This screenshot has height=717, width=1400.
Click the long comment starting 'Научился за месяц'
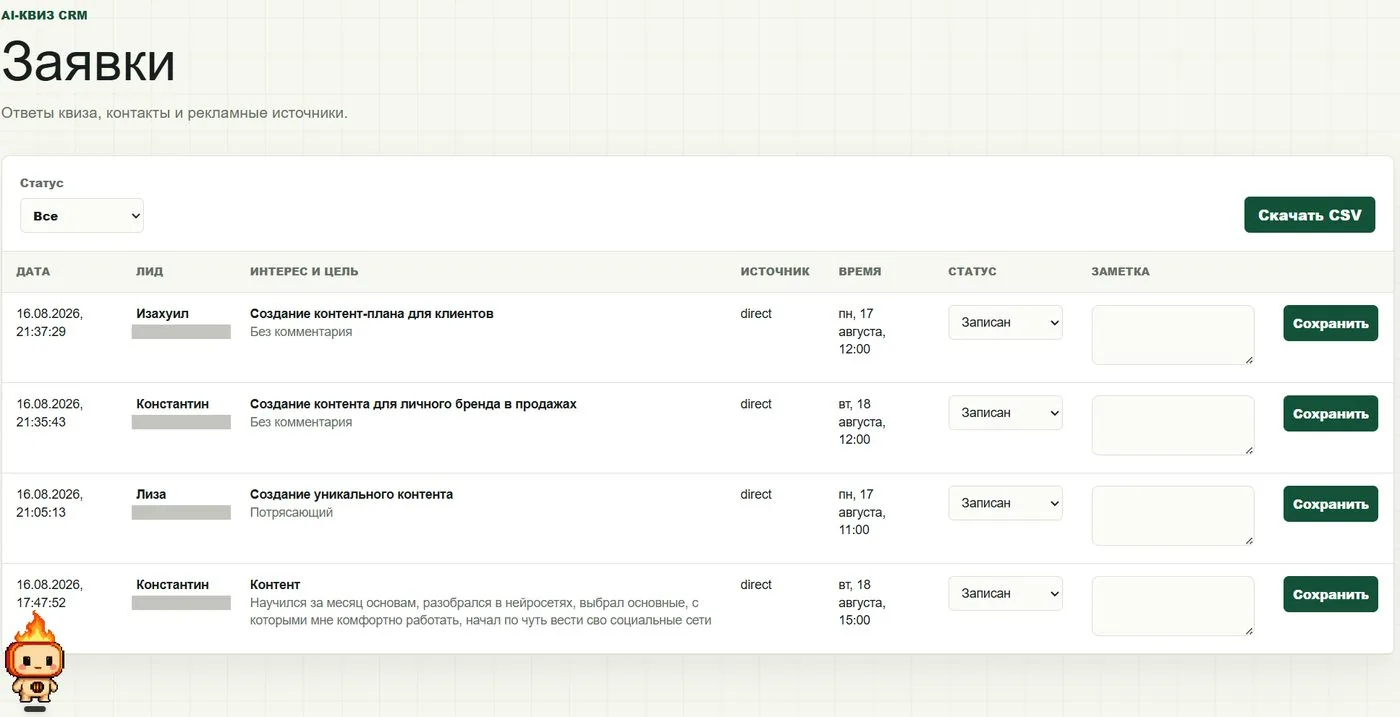481,611
